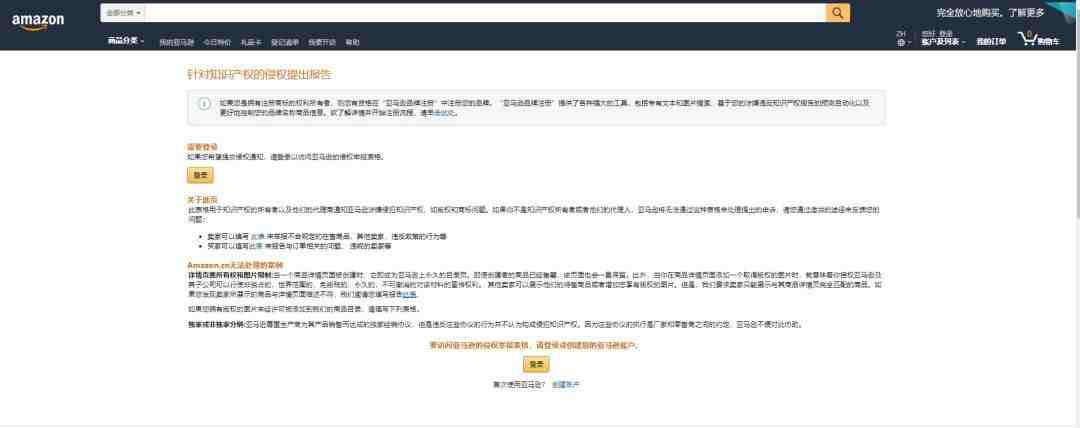1080x428 pixels.
Task: Click the centered 登录 button near page bottom
Action: click(537, 365)
